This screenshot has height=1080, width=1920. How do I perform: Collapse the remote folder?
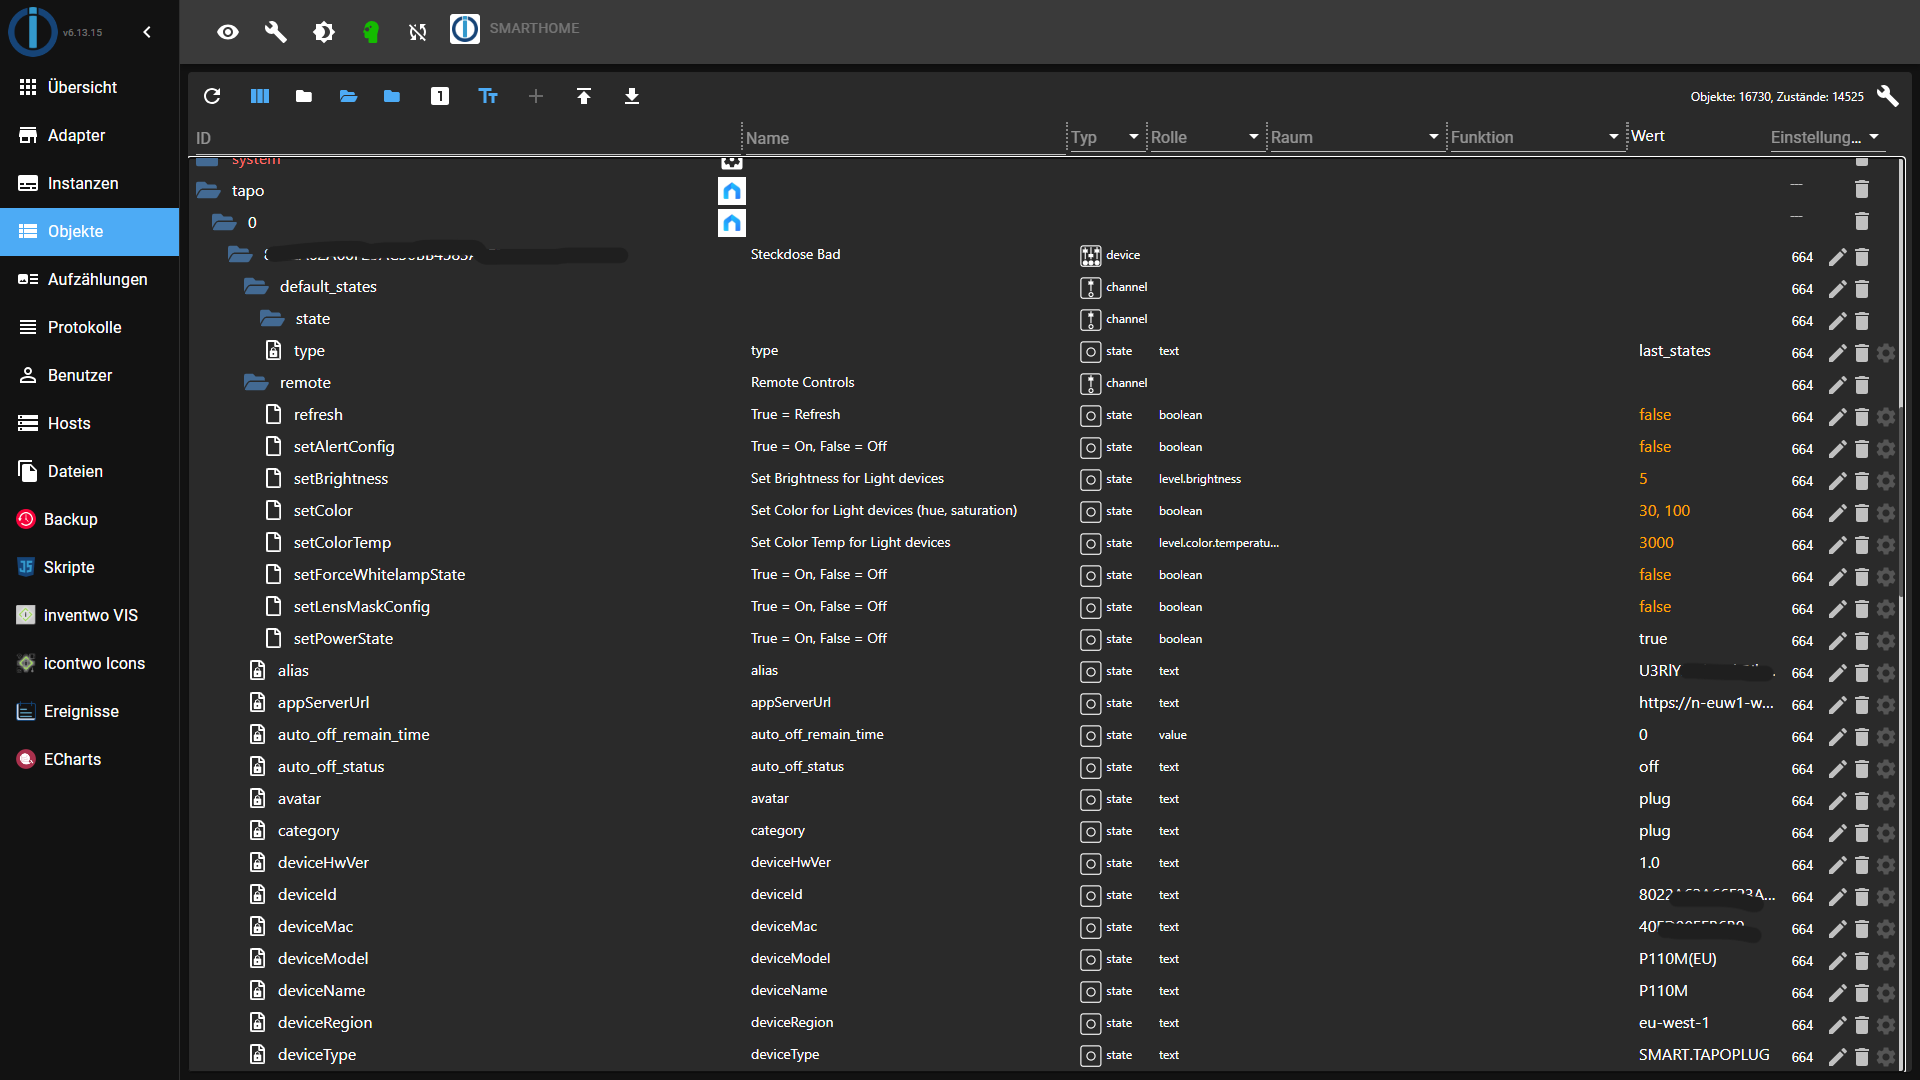pos(256,382)
